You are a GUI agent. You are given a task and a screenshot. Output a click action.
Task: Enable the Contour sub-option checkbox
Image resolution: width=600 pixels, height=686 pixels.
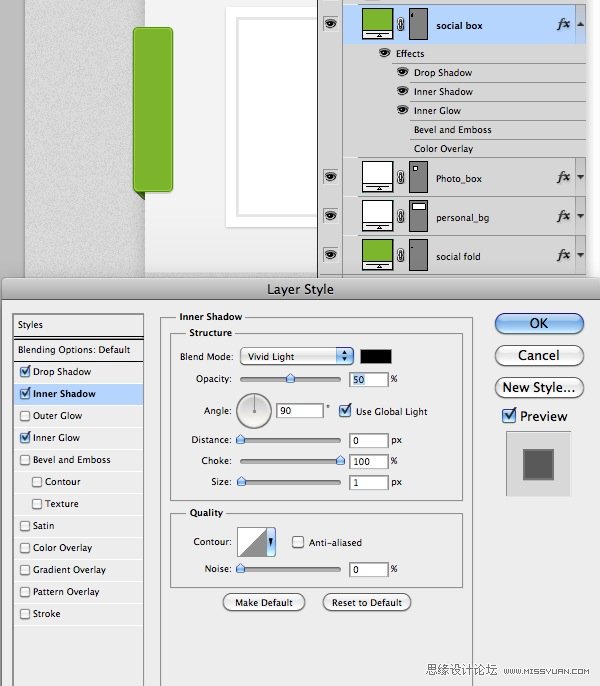click(37, 482)
